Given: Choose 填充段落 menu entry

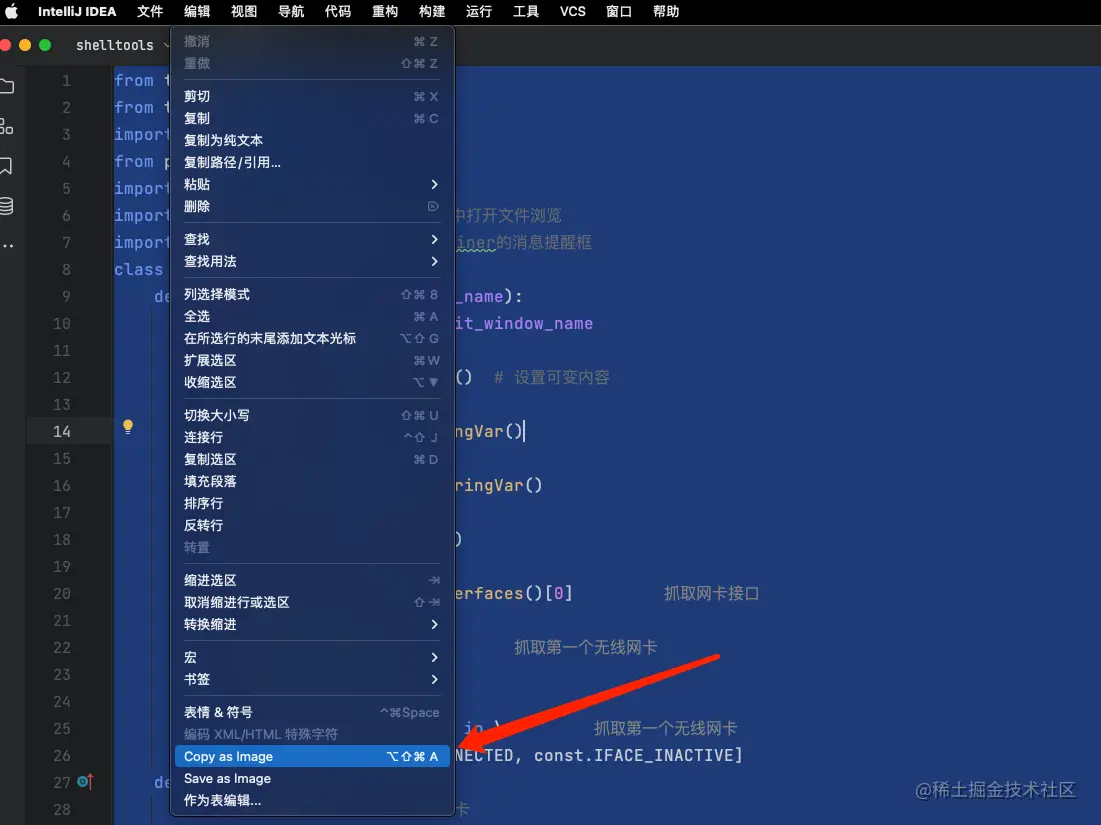Looking at the screenshot, I should (x=312, y=481).
